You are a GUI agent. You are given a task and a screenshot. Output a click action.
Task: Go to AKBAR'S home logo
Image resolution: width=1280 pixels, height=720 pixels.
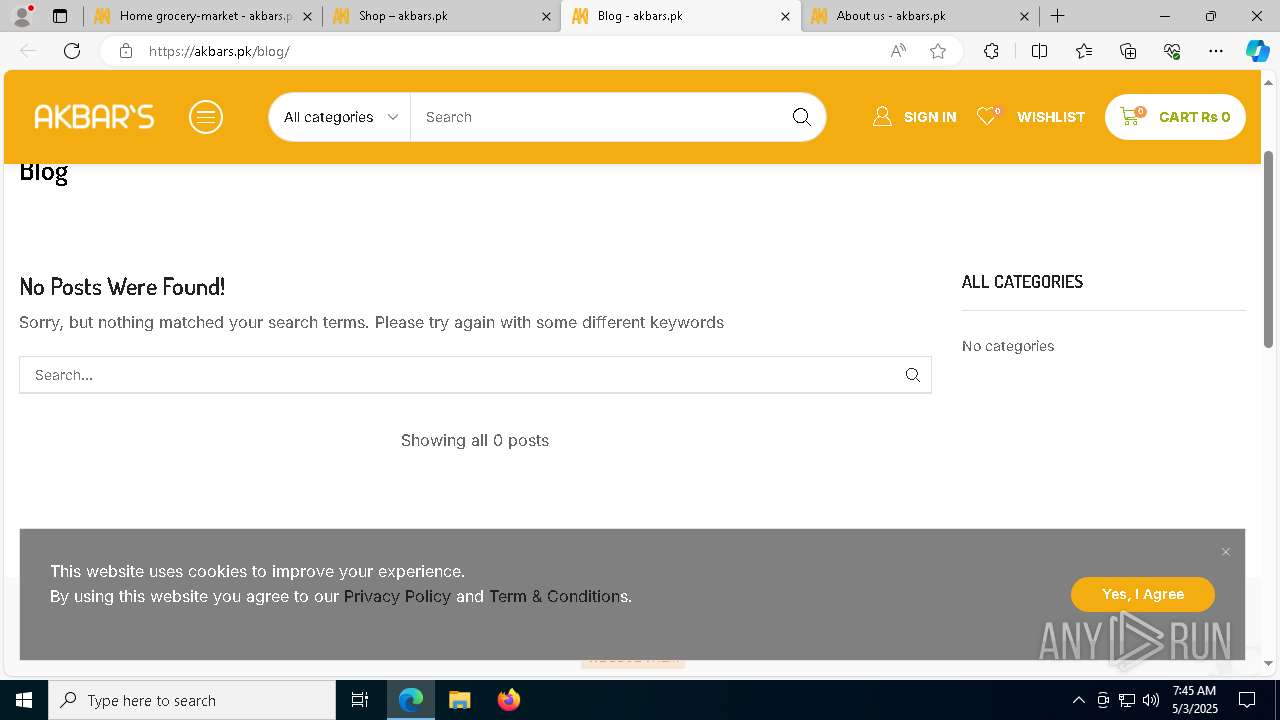[x=94, y=117]
